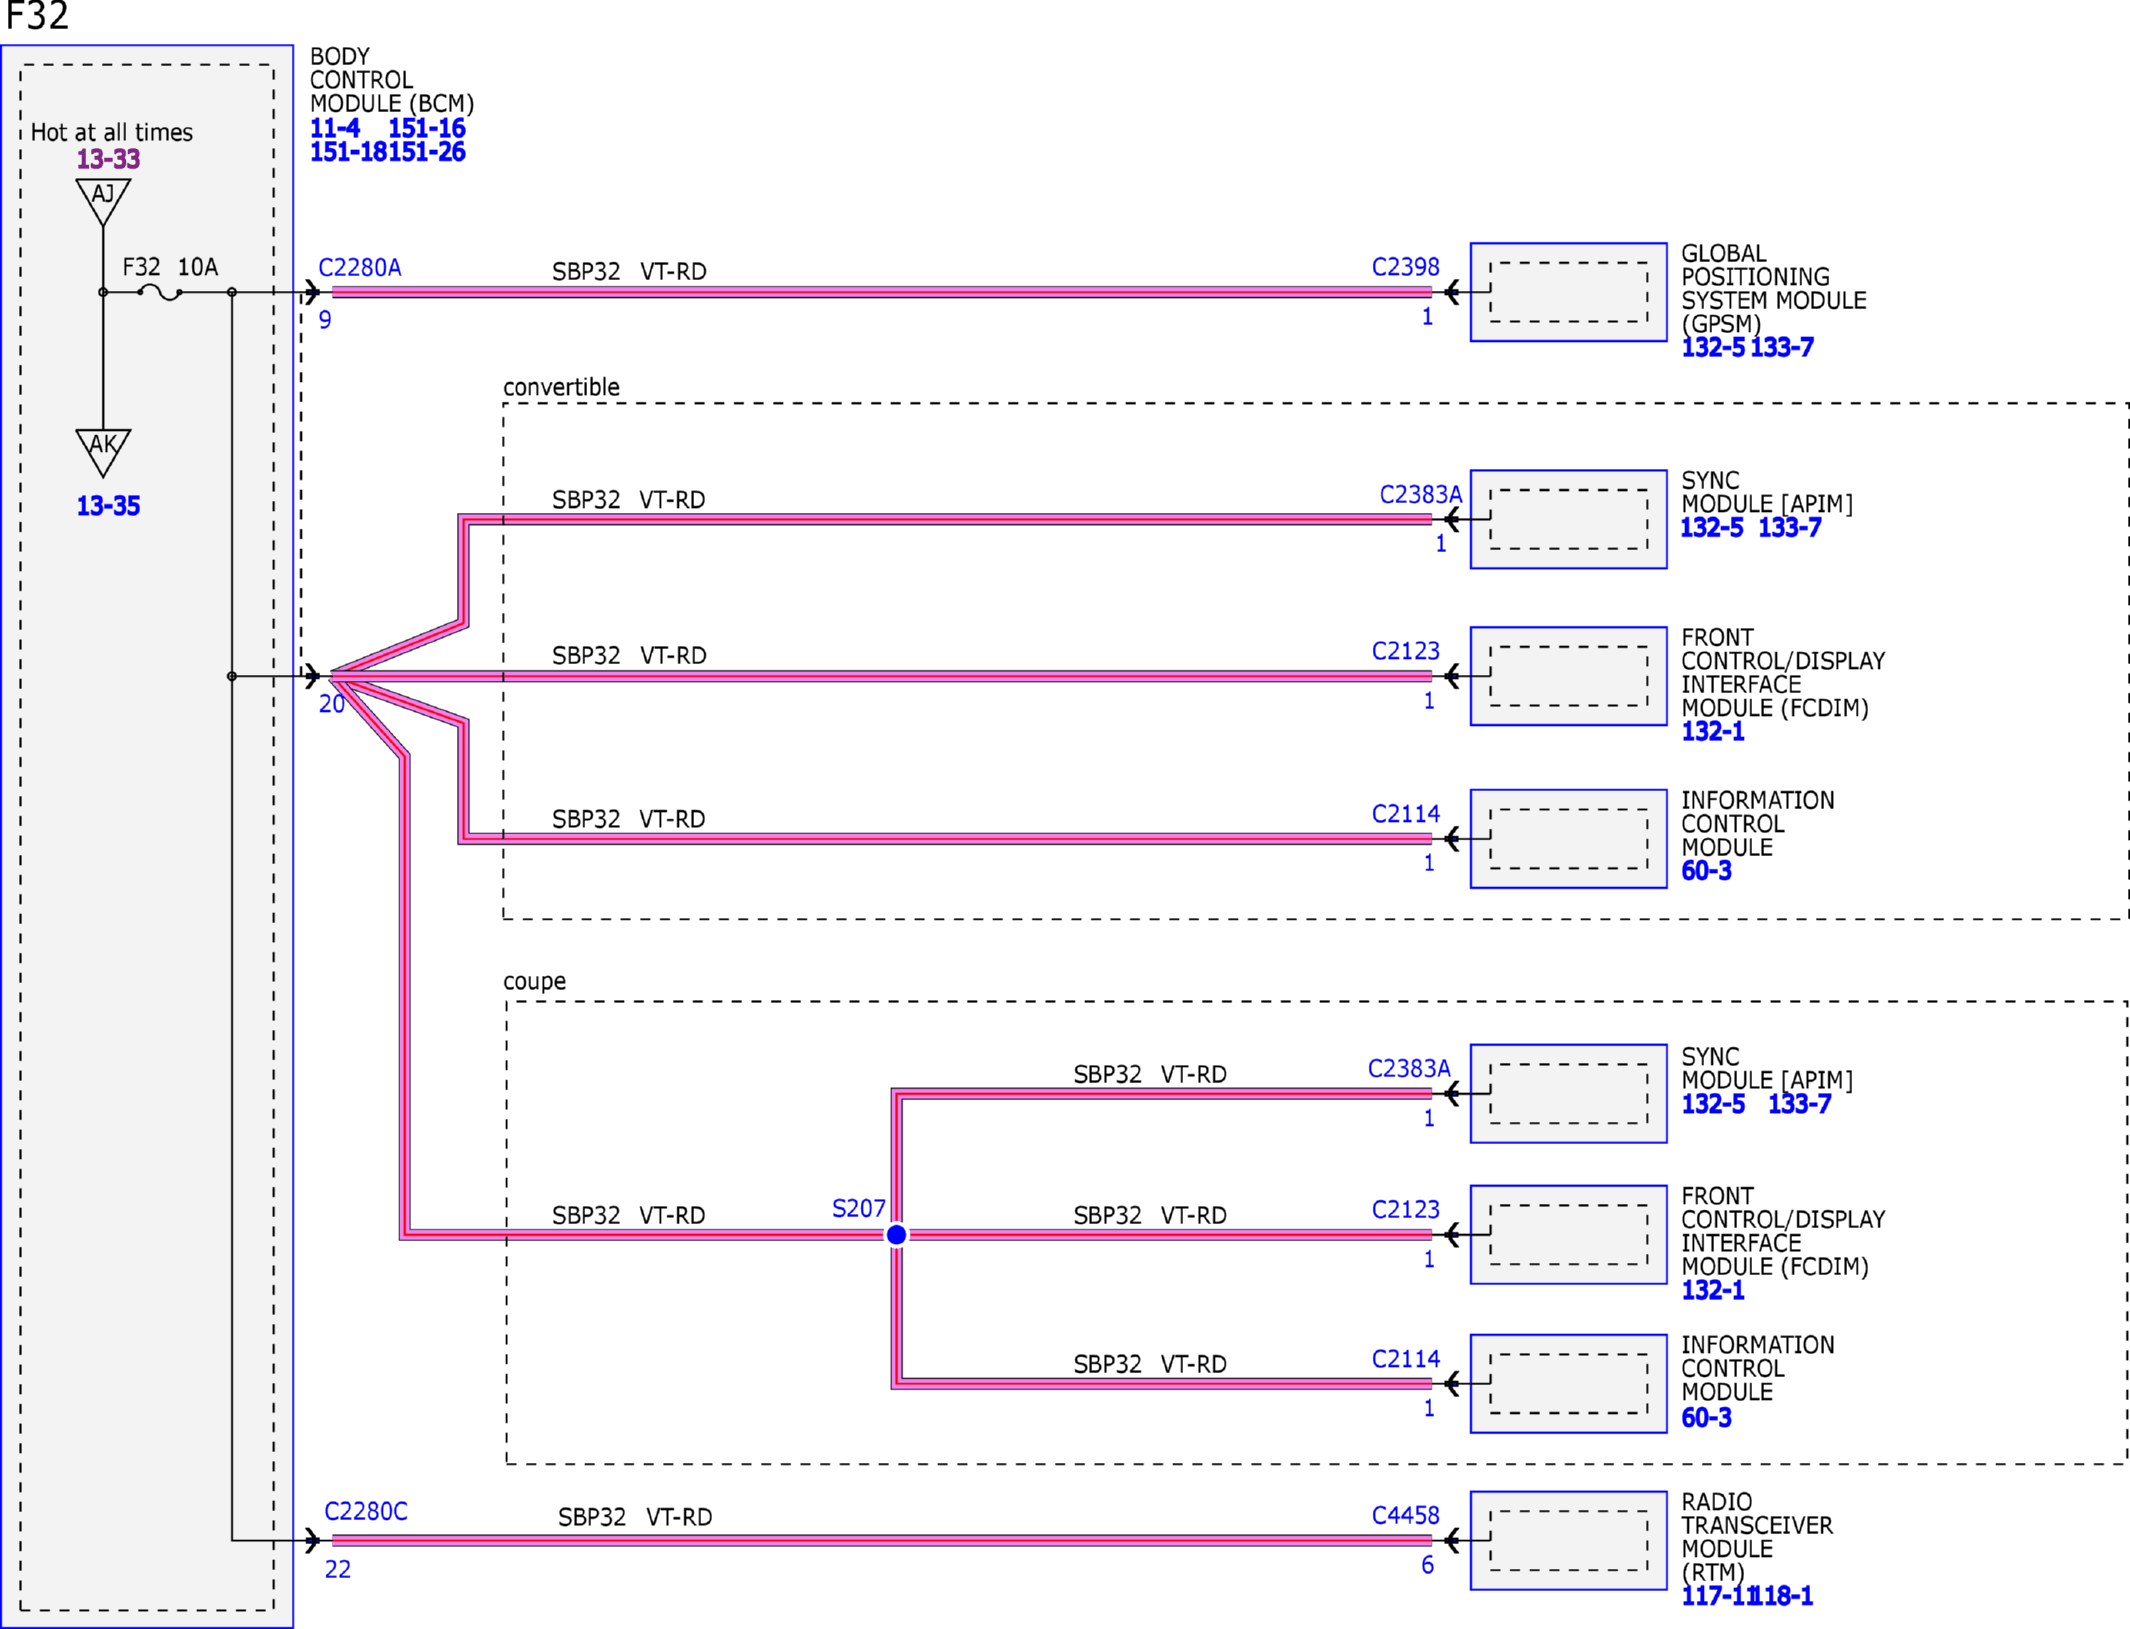Select the Radio Transceiver Module box
The image size is (2130, 1629).
(x=1568, y=1540)
